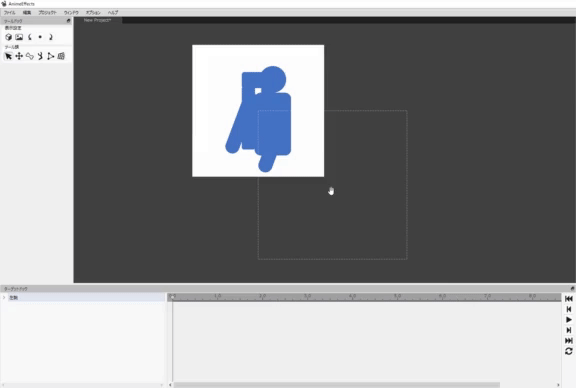Open the ウィンドウ (Window) menu
The width and height of the screenshot is (576, 388).
click(x=71, y=12)
